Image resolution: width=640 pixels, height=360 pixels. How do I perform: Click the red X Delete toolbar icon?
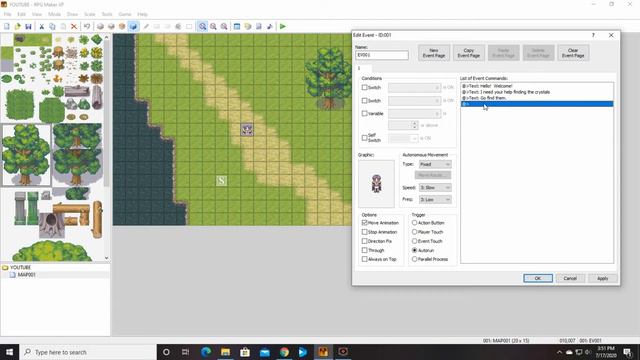(74, 27)
